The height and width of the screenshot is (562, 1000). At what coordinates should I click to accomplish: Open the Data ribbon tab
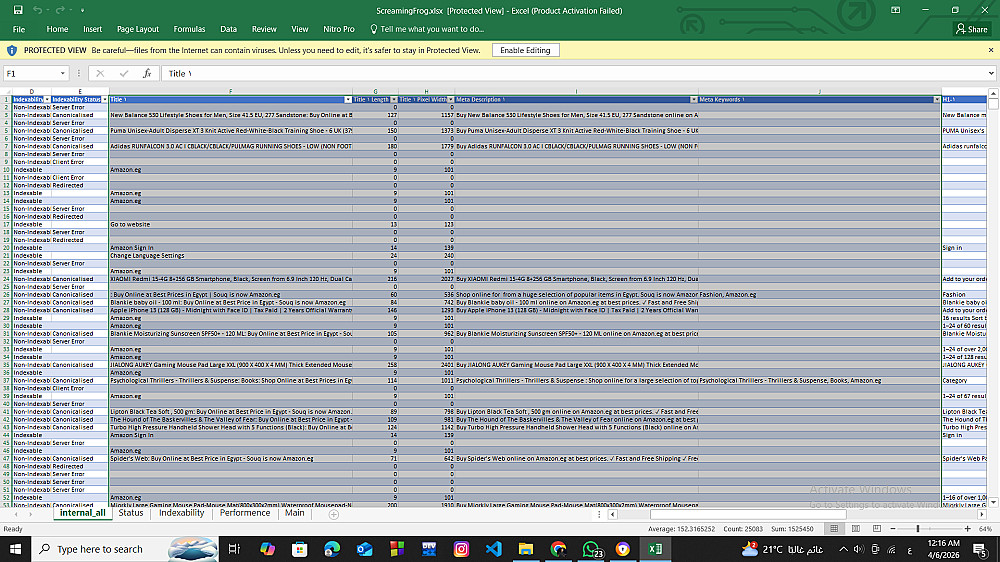tap(228, 29)
